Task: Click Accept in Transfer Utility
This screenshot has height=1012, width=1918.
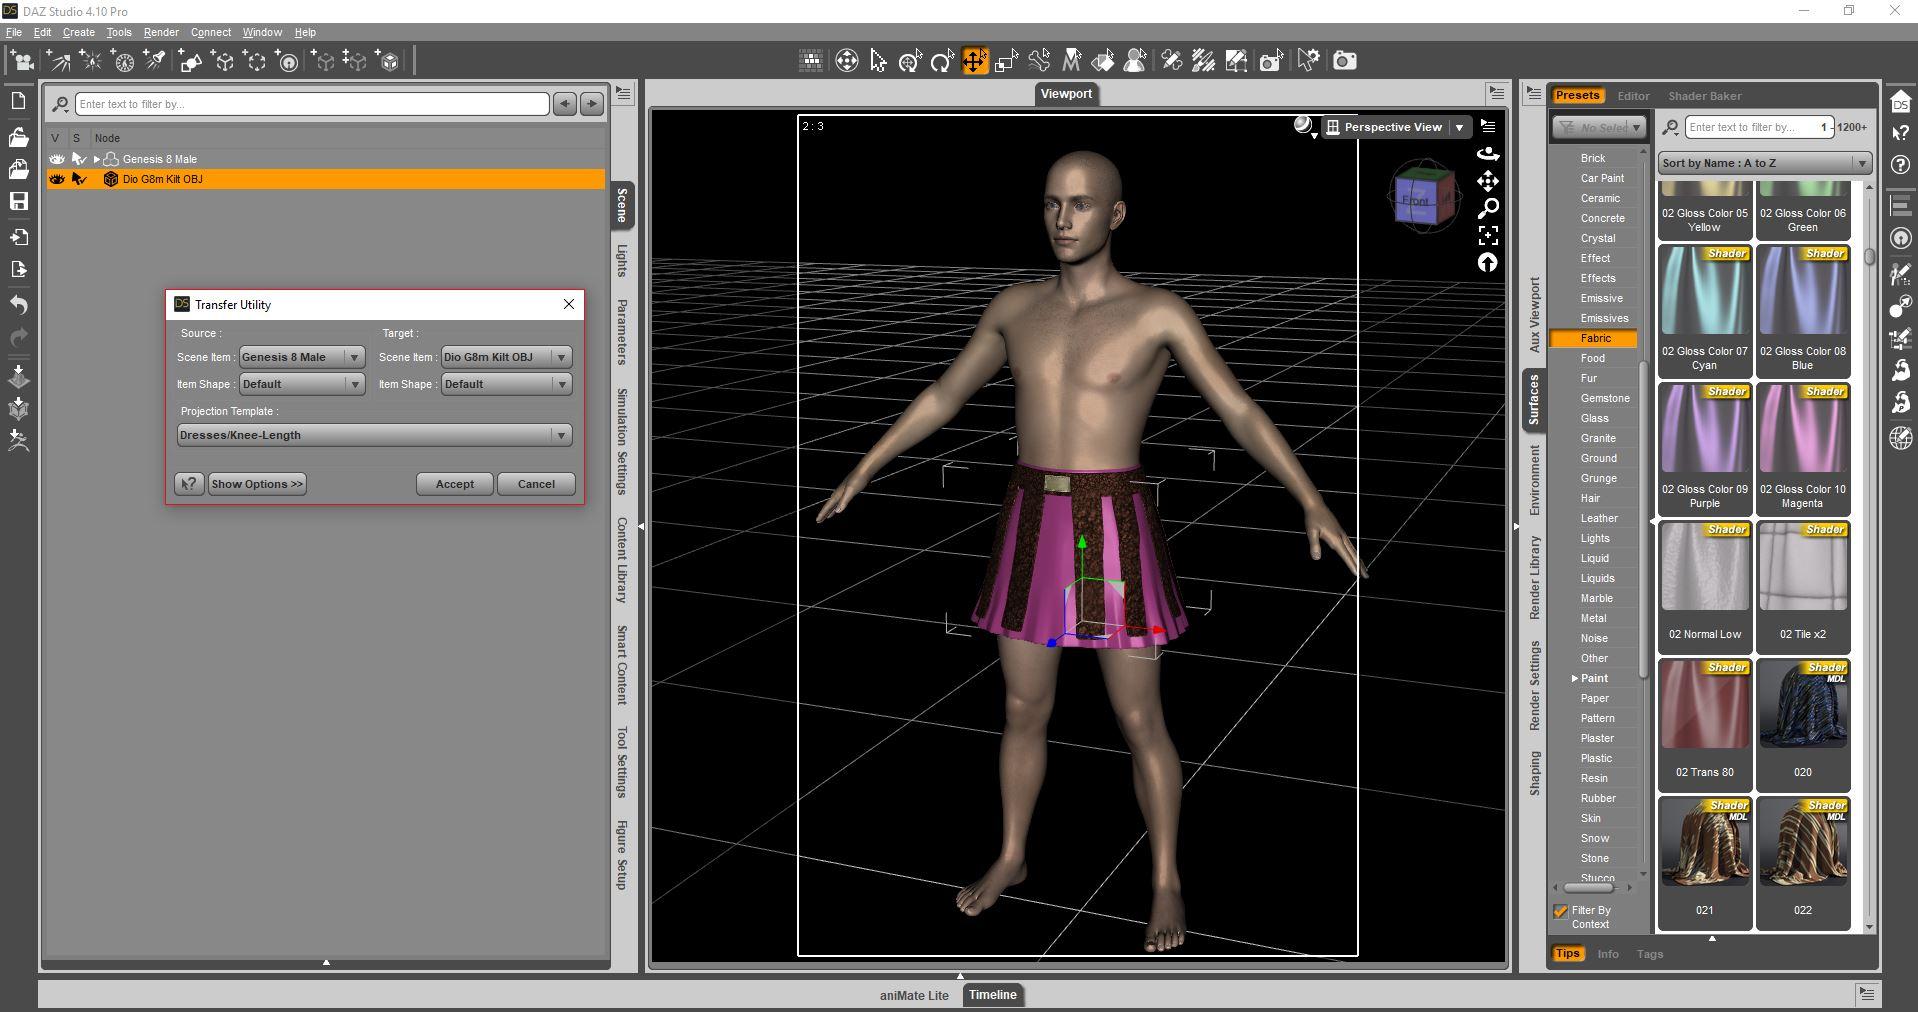Action: (455, 484)
